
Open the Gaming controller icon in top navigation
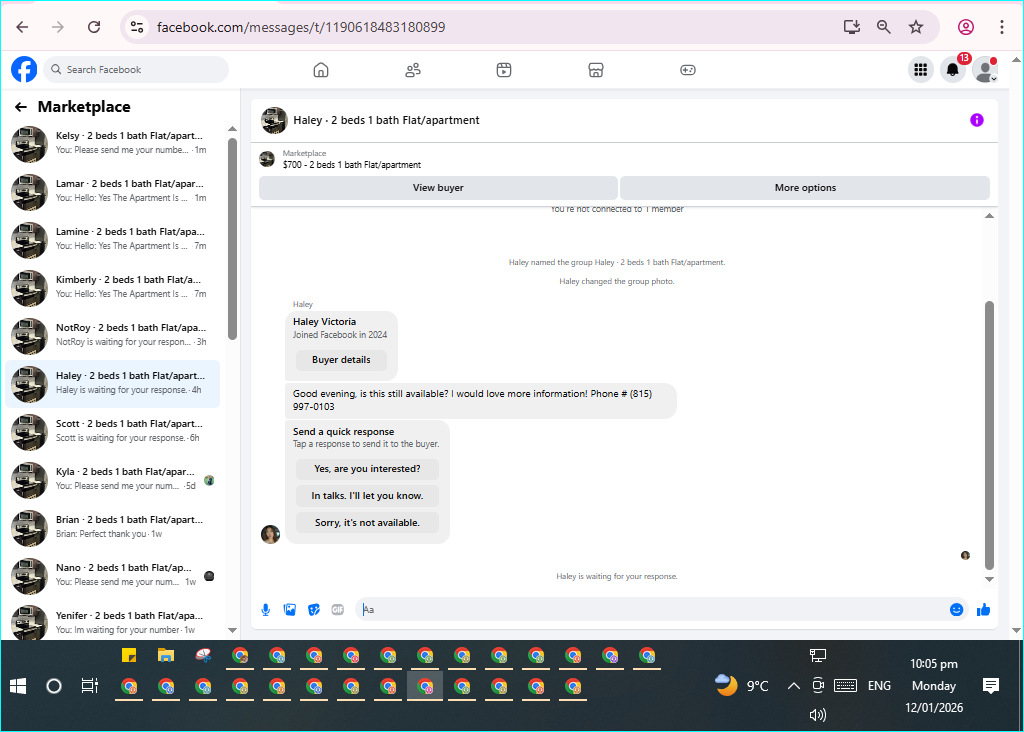(688, 70)
